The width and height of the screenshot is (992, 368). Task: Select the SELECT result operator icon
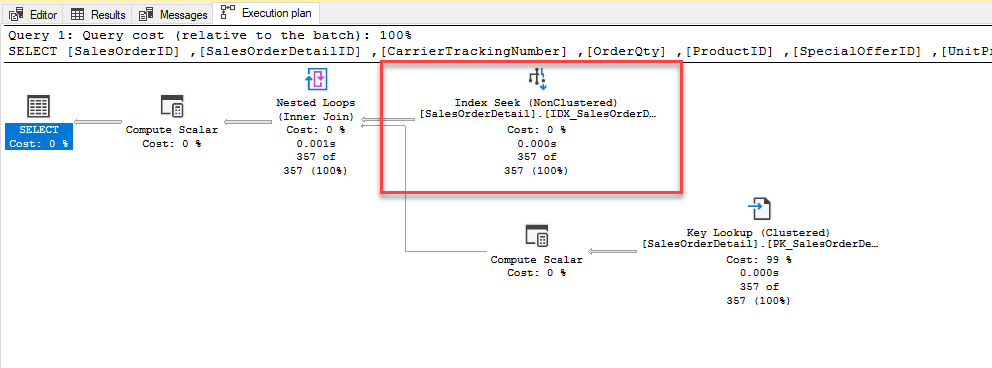[39, 107]
